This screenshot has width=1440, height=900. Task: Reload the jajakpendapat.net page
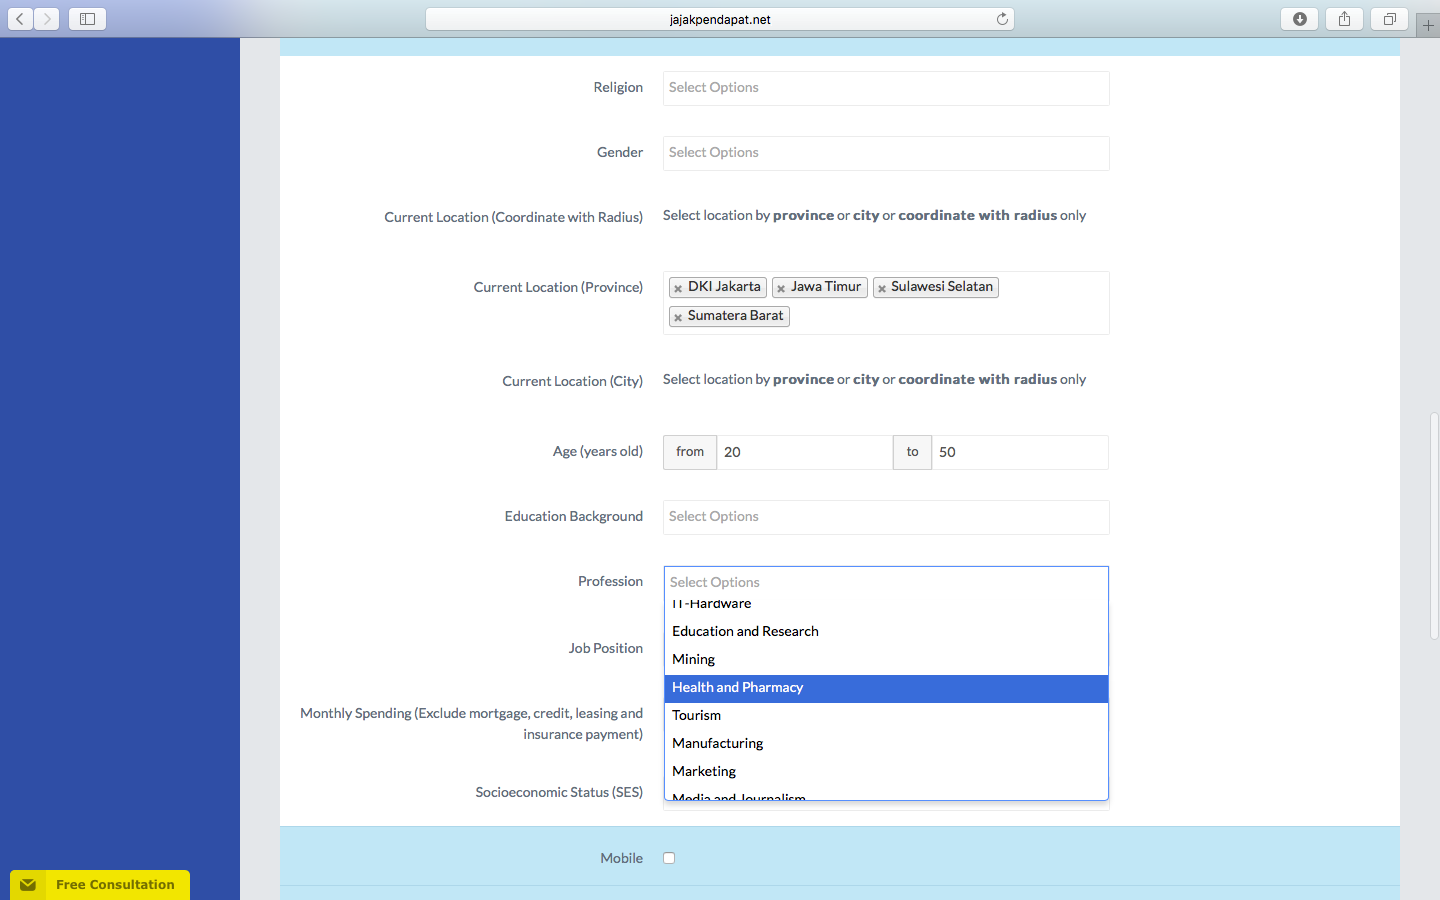click(1001, 18)
